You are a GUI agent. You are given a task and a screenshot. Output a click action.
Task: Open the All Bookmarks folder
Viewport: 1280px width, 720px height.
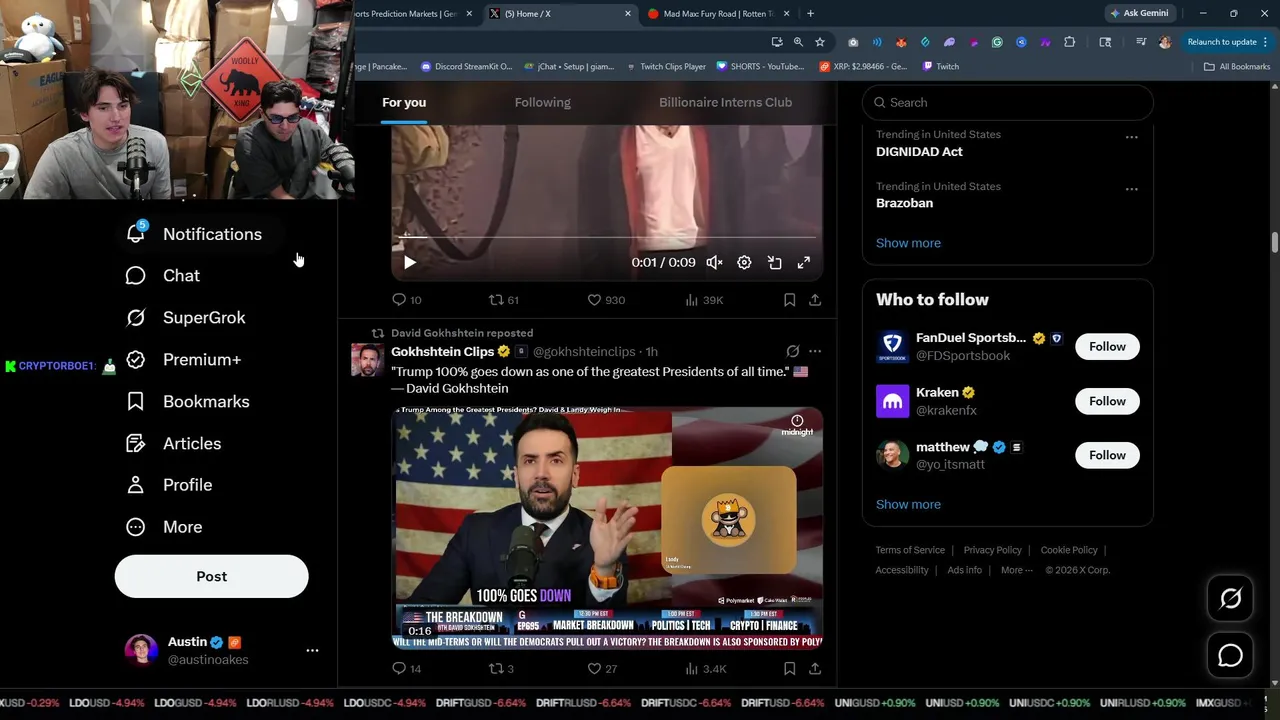[1237, 67]
